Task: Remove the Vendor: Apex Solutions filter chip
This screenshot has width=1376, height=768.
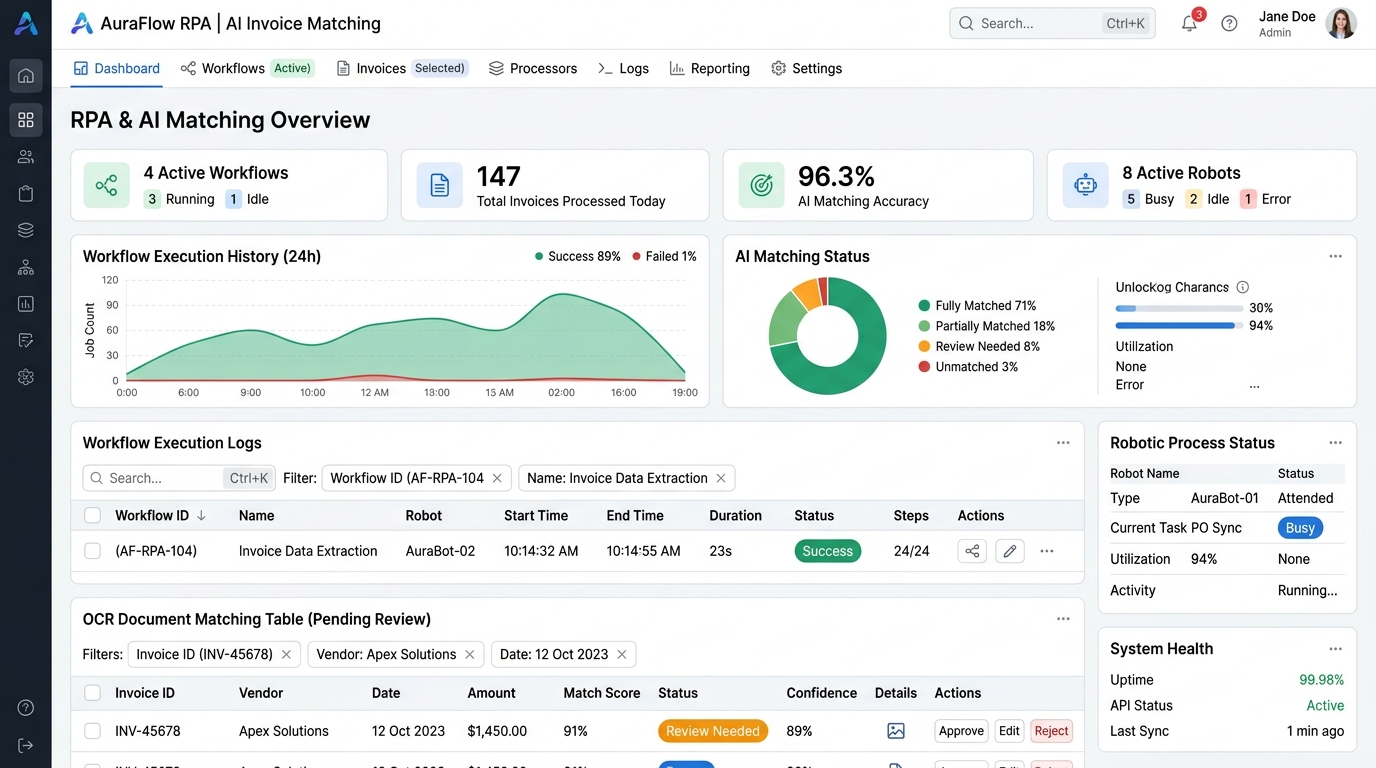Action: click(x=469, y=654)
